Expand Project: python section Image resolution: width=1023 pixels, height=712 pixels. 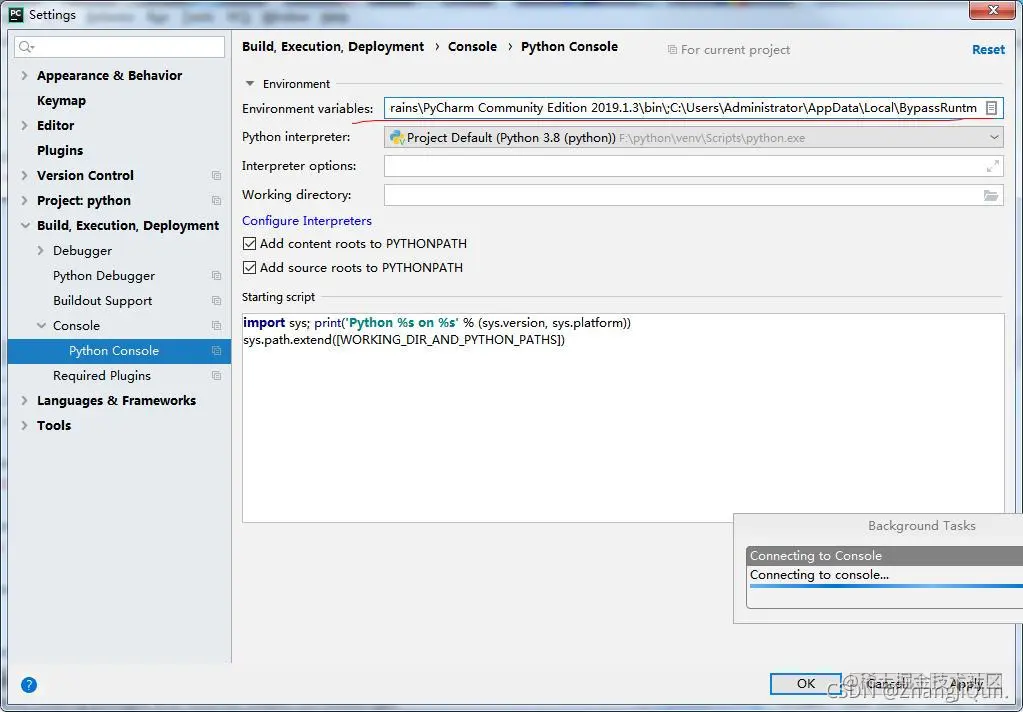[24, 200]
